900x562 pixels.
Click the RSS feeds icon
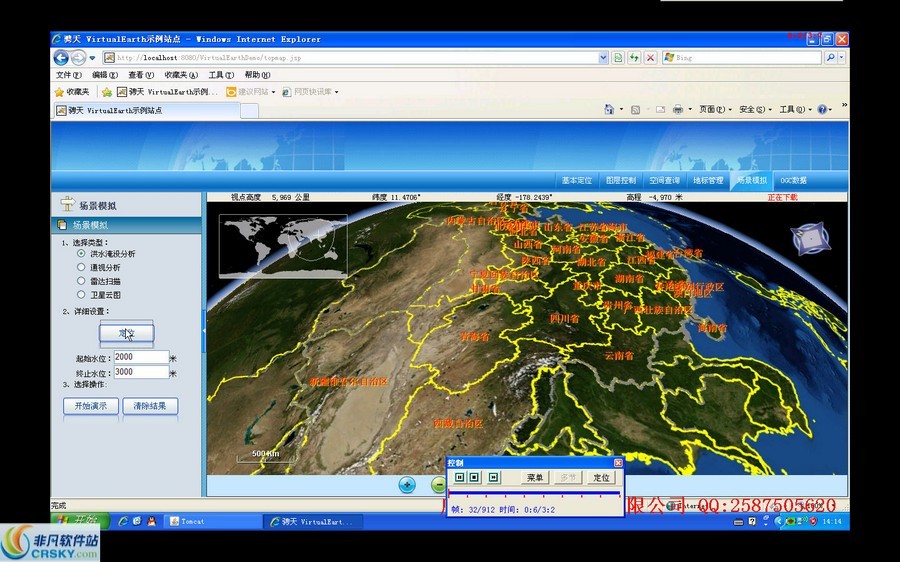(x=635, y=110)
